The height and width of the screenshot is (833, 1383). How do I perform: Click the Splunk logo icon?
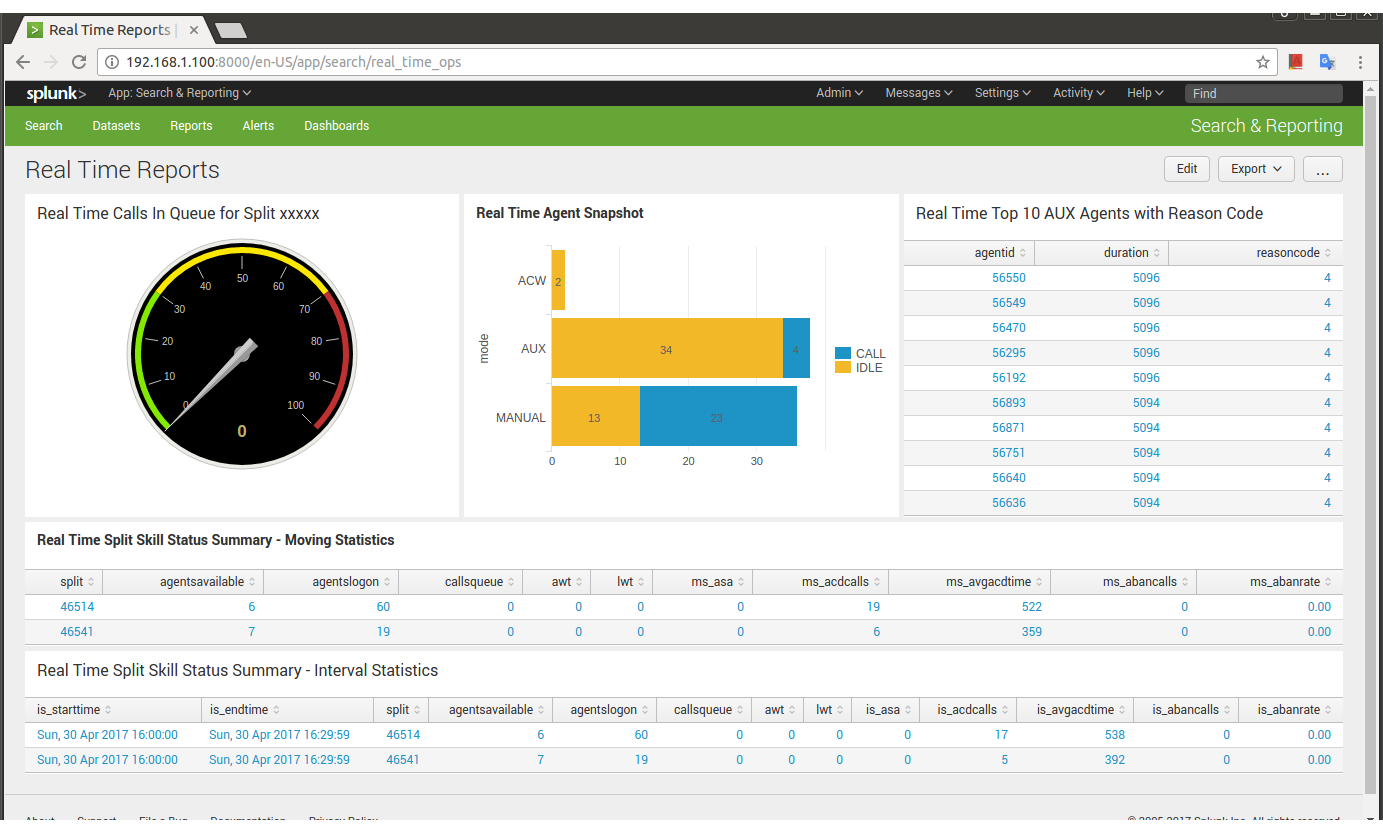pyautogui.click(x=56, y=93)
